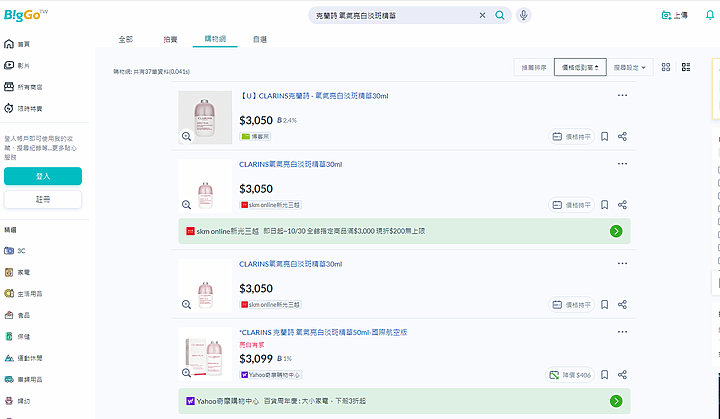
Task: Open the 生活用品 daily goods category
Action: pyautogui.click(x=23, y=294)
